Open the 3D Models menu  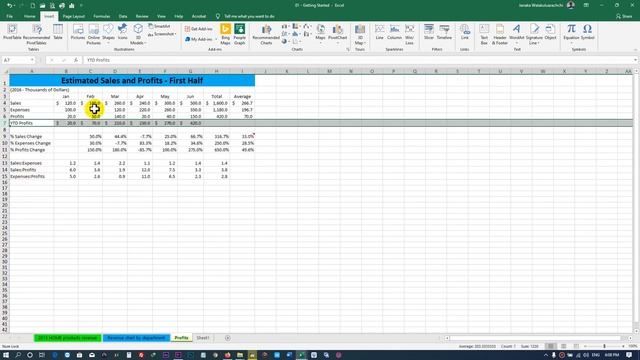pyautogui.click(x=138, y=34)
